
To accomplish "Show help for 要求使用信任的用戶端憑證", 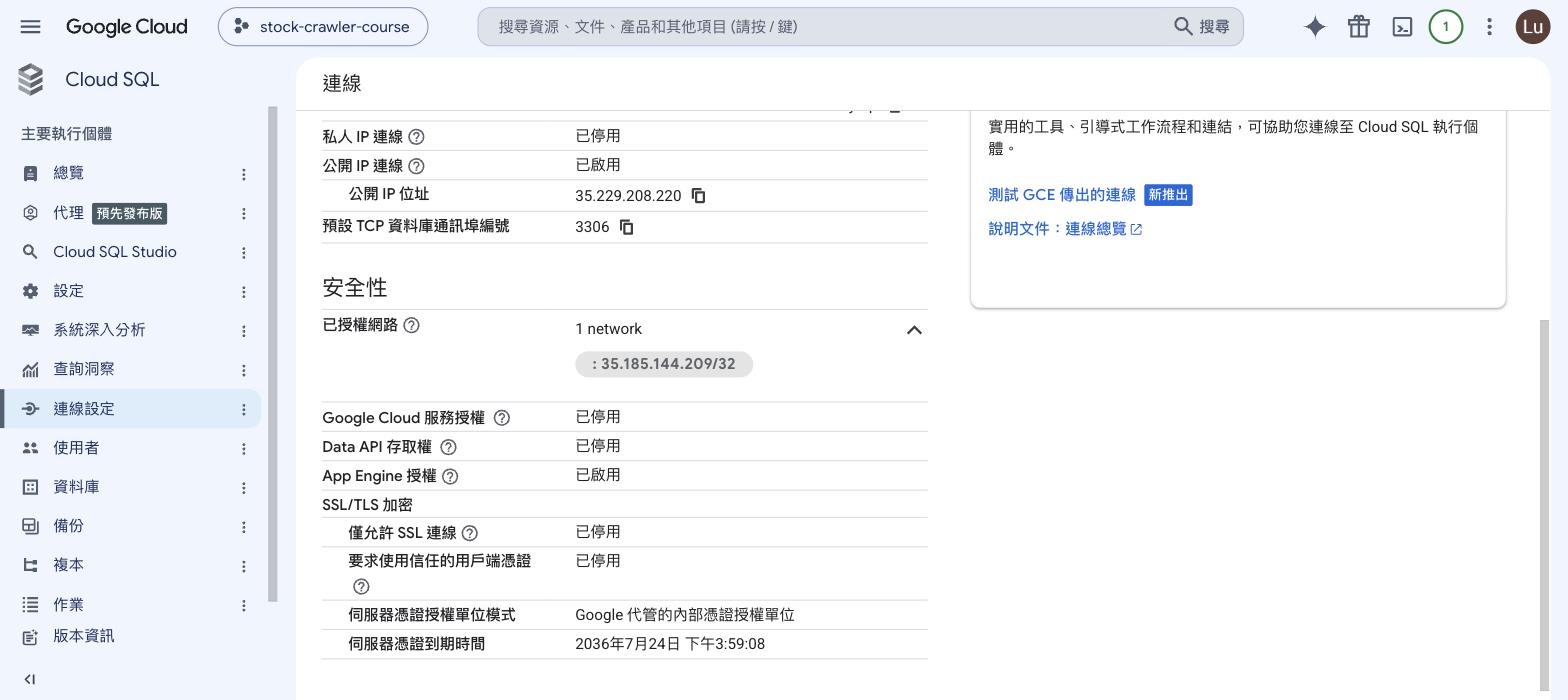I will (361, 586).
